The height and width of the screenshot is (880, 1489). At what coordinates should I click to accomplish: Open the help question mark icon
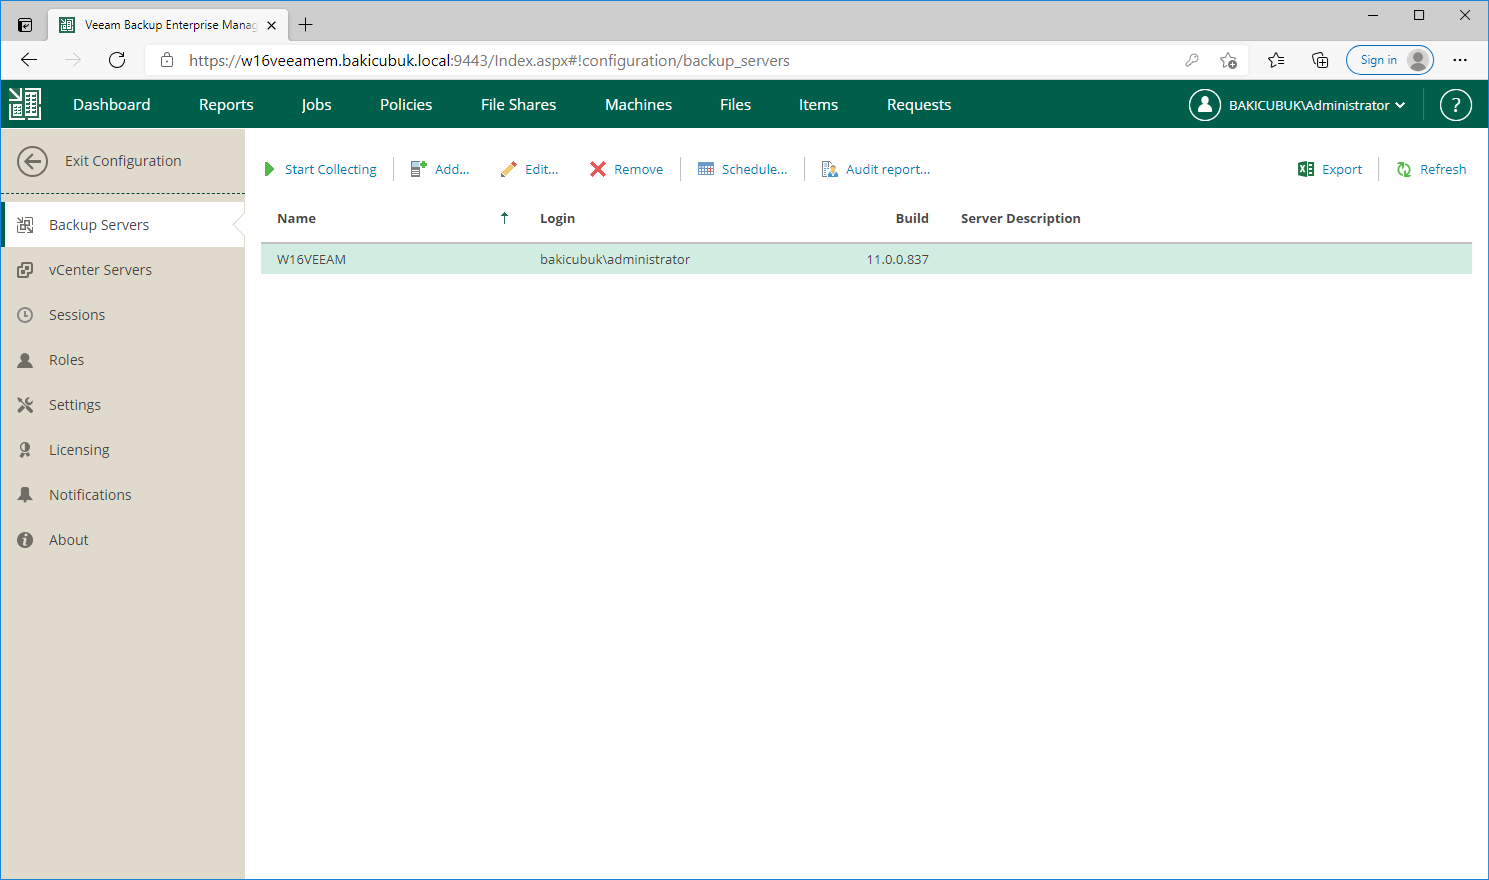(x=1455, y=105)
